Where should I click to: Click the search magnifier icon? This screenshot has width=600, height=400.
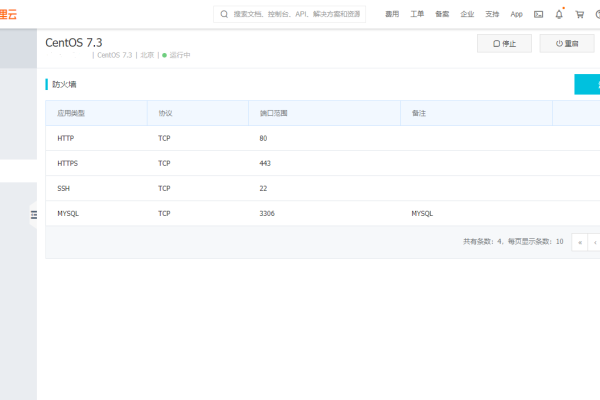click(223, 14)
